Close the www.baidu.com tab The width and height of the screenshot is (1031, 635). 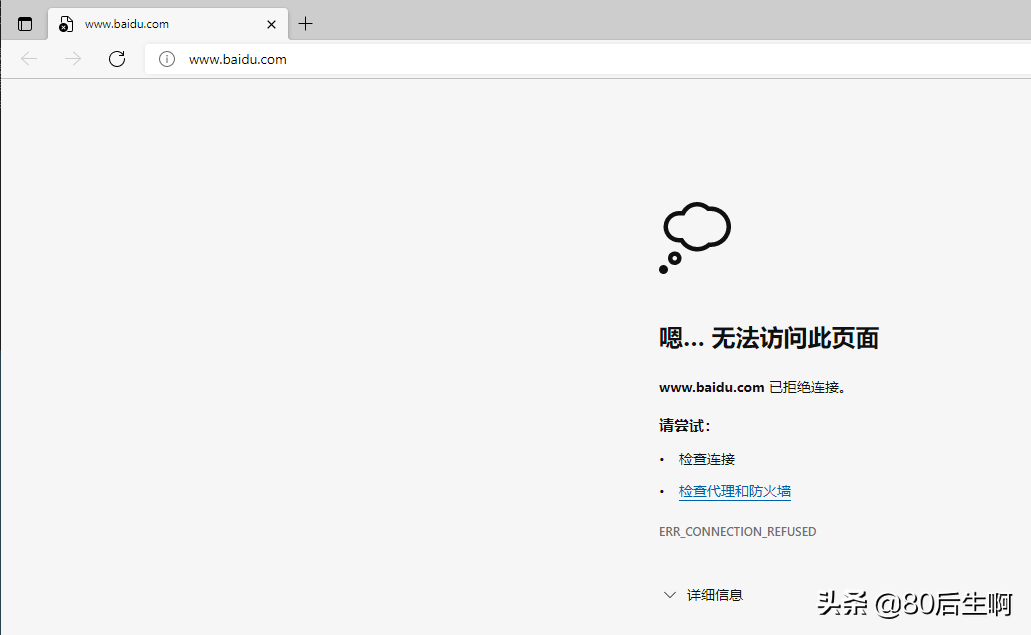tap(271, 23)
